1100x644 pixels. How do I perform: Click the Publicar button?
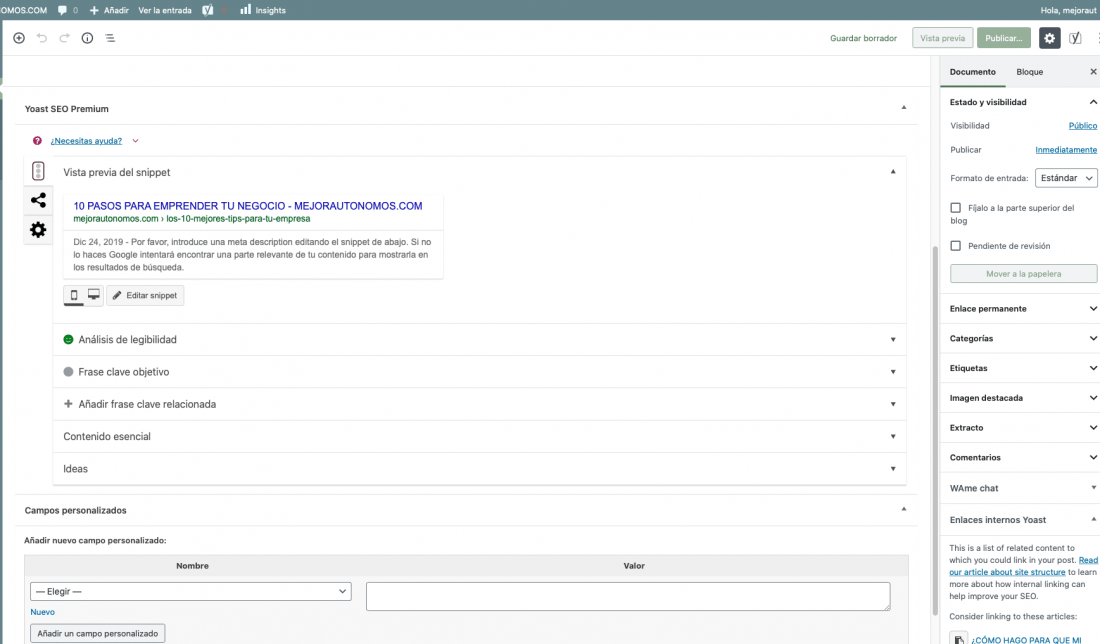click(x=1004, y=38)
